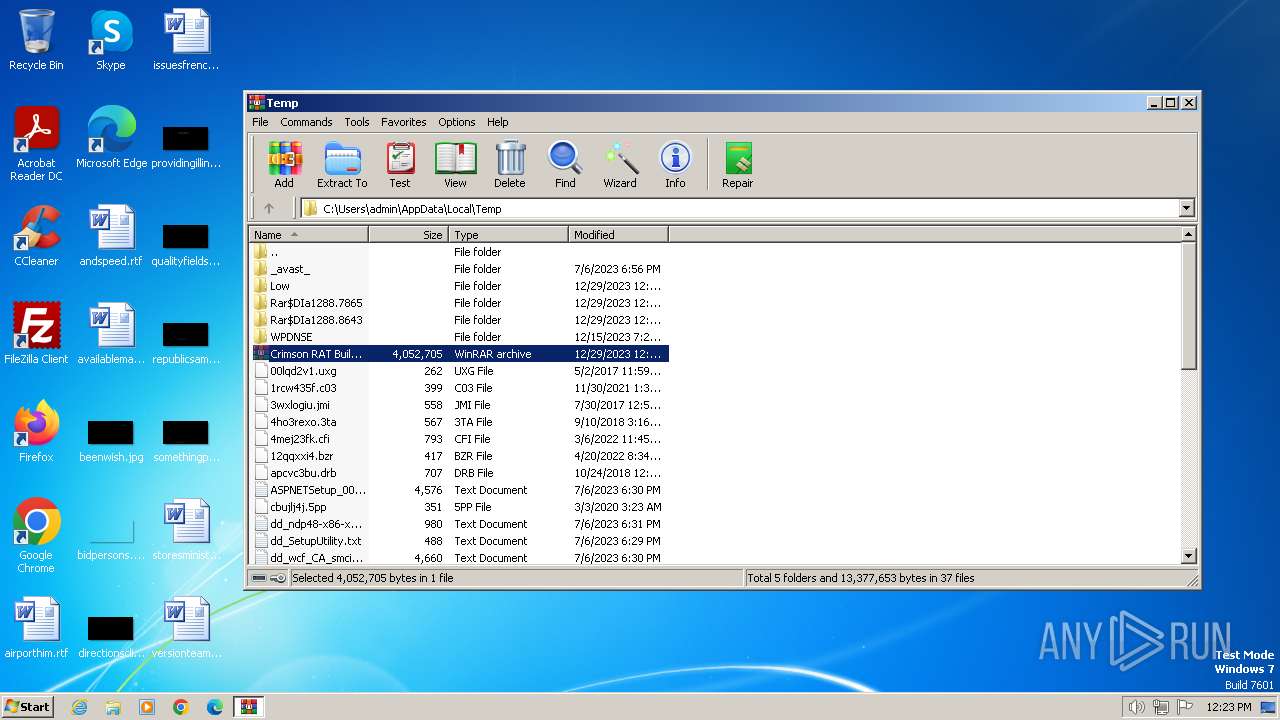Open the Skype desktop shortcut
This screenshot has height=720, width=1280.
111,40
